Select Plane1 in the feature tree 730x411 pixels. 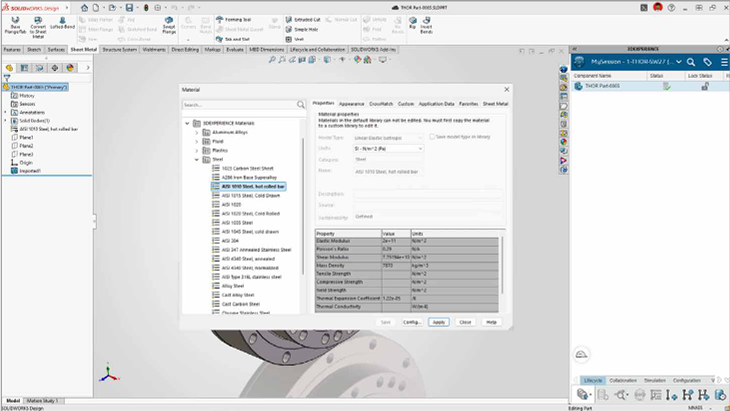click(x=26, y=137)
